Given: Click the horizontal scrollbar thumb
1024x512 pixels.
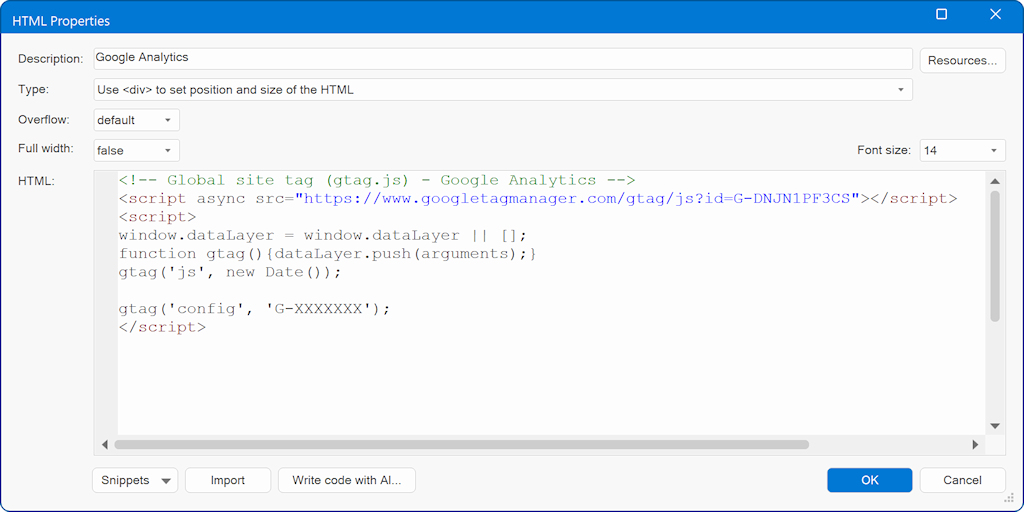Looking at the screenshot, I should coord(462,445).
